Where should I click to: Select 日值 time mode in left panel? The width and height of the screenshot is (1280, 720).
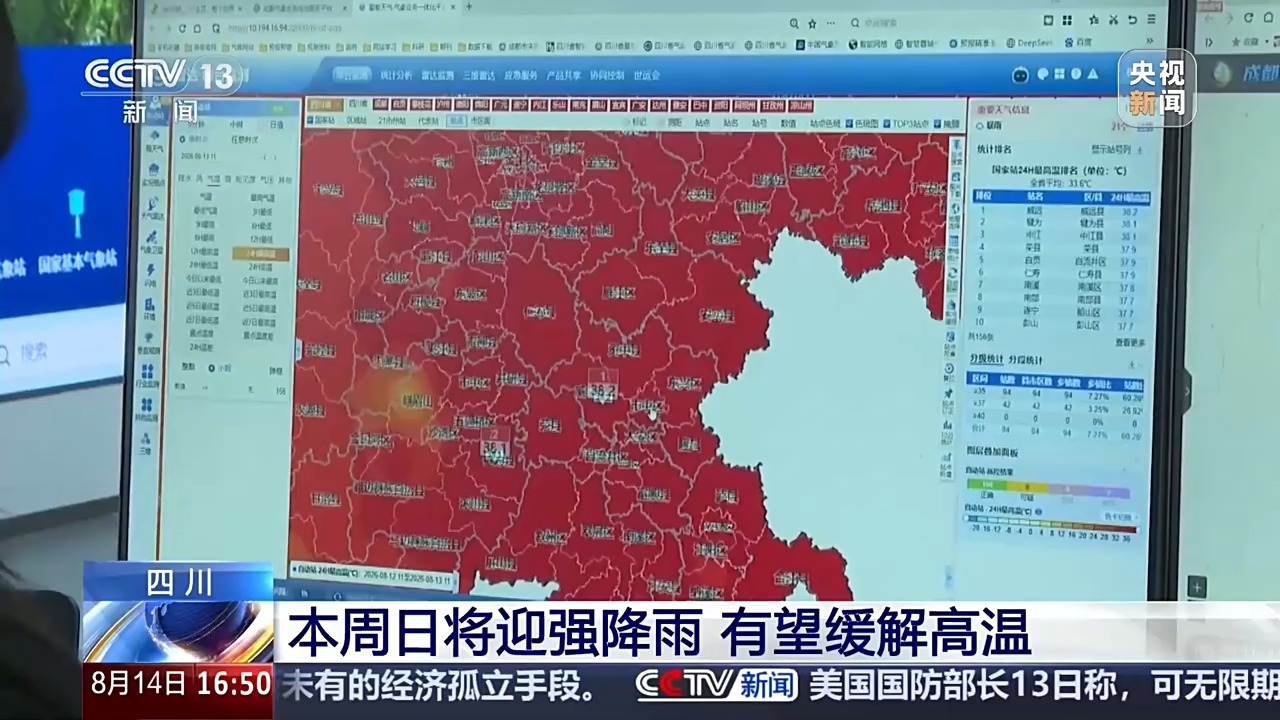click(x=276, y=124)
